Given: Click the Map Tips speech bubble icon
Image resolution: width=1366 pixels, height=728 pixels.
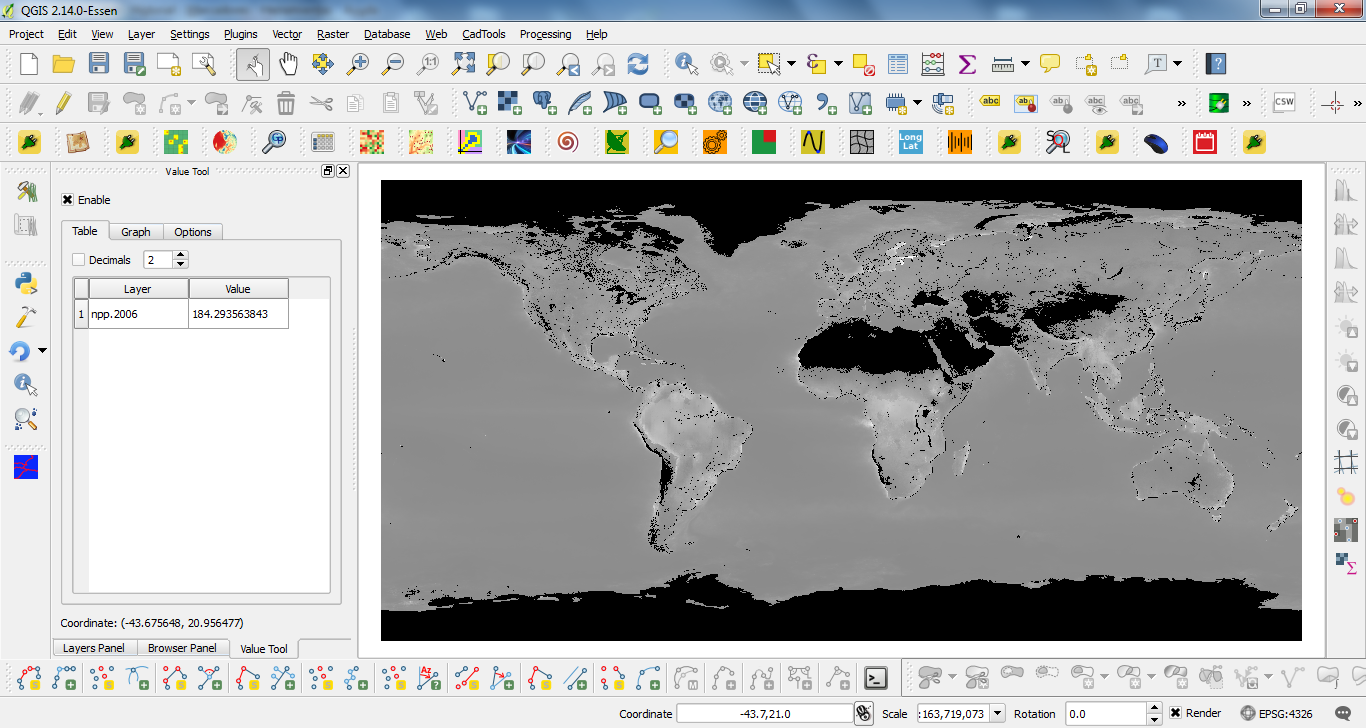Looking at the screenshot, I should pos(1050,64).
